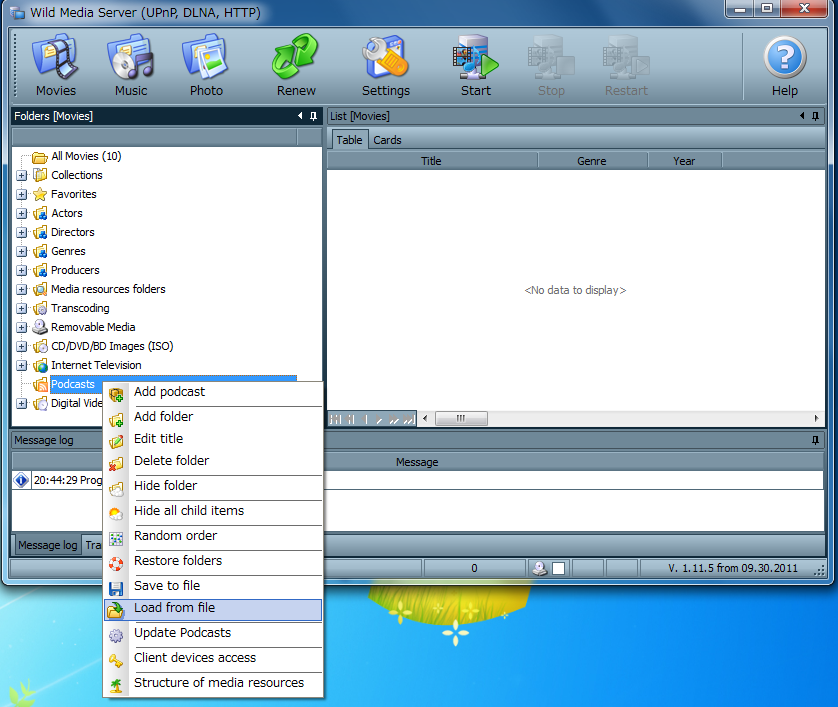Choose Hide all child items menu entry
The image size is (838, 707).
(213, 510)
